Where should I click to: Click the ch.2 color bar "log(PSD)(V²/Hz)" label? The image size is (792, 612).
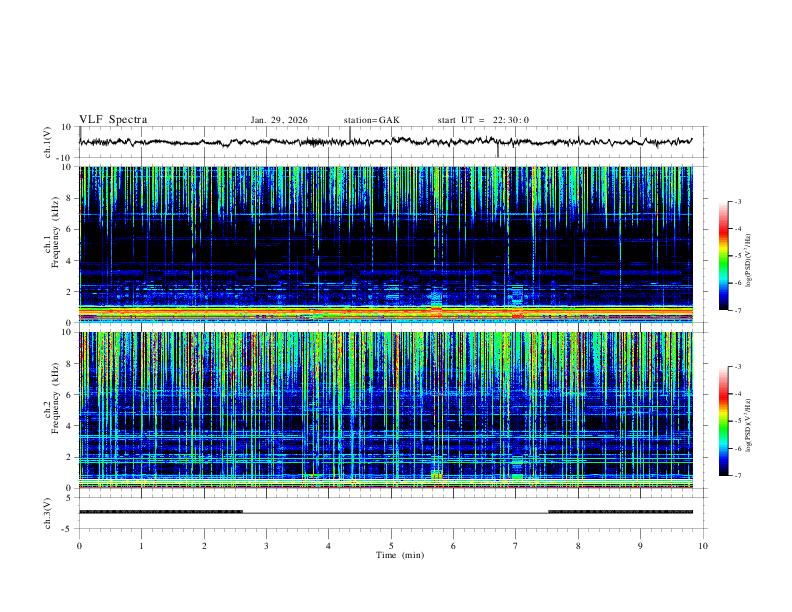click(749, 426)
